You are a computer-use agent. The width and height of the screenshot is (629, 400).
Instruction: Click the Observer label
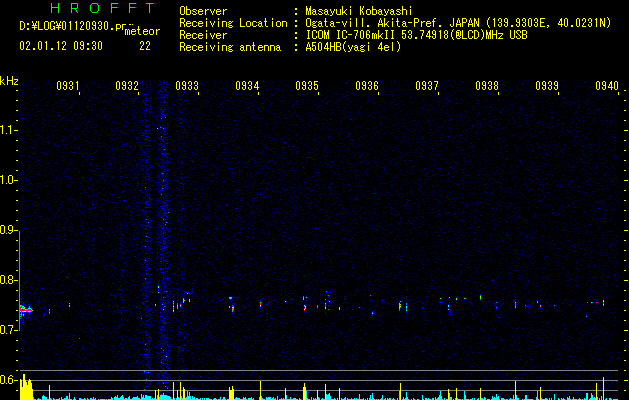click(203, 11)
